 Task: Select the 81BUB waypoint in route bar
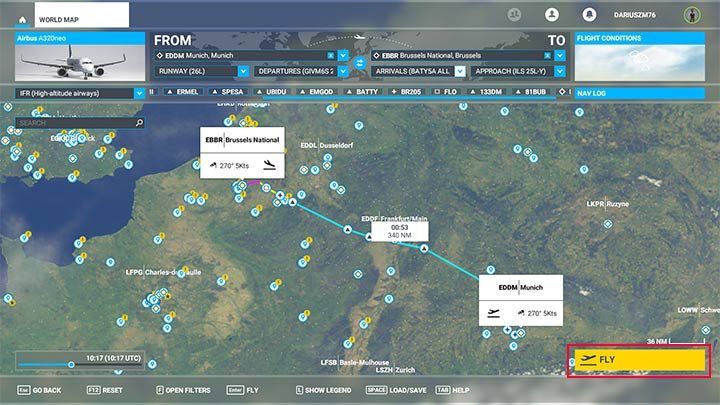pos(530,92)
